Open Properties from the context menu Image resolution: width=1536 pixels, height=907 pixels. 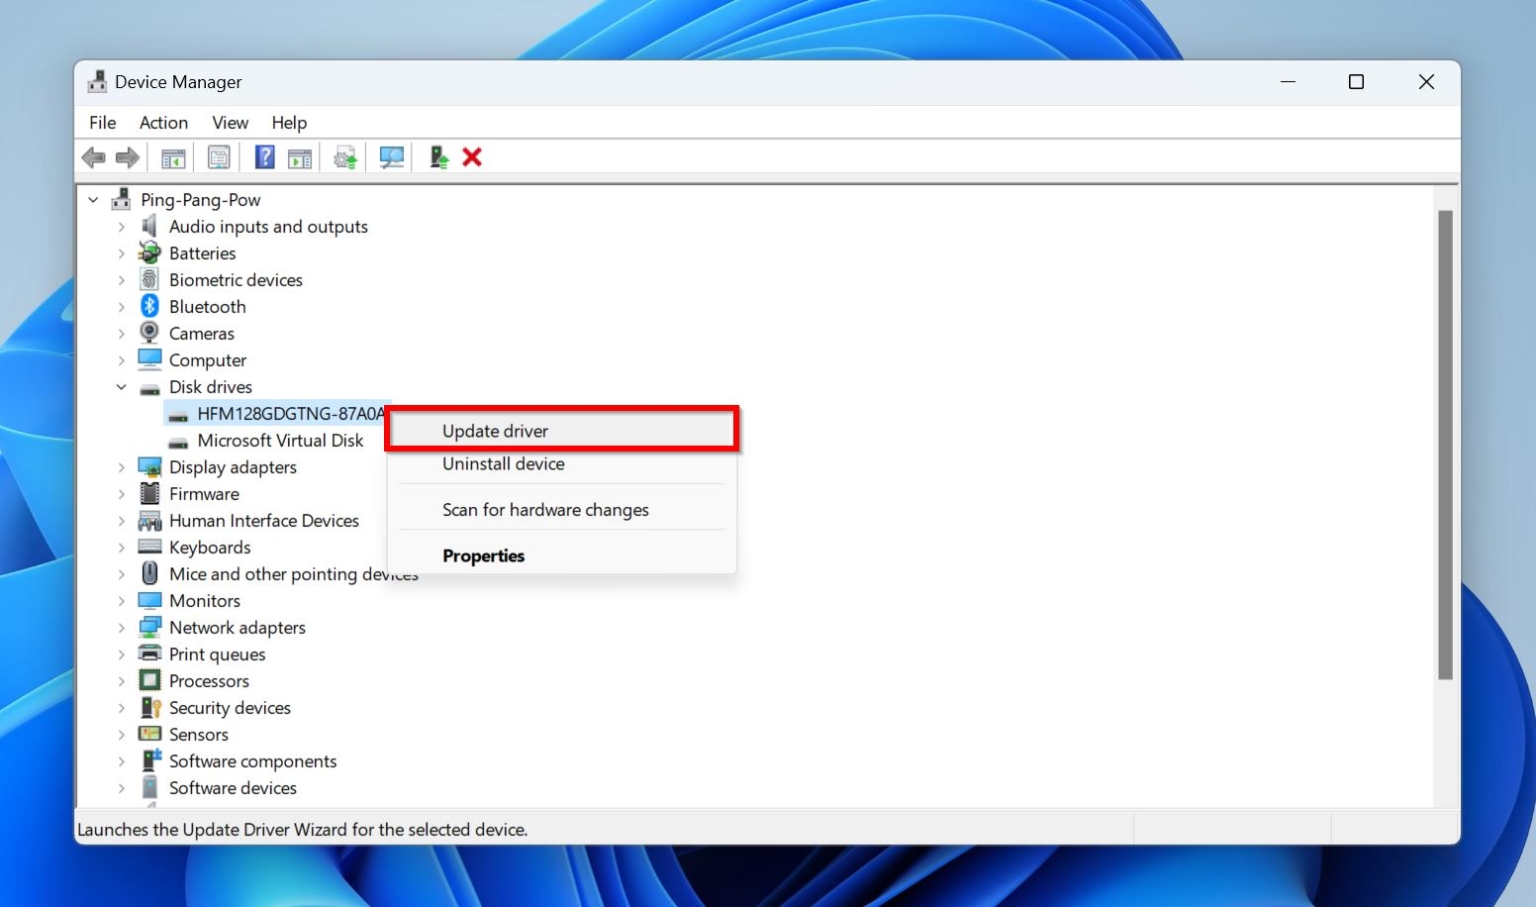coord(483,556)
